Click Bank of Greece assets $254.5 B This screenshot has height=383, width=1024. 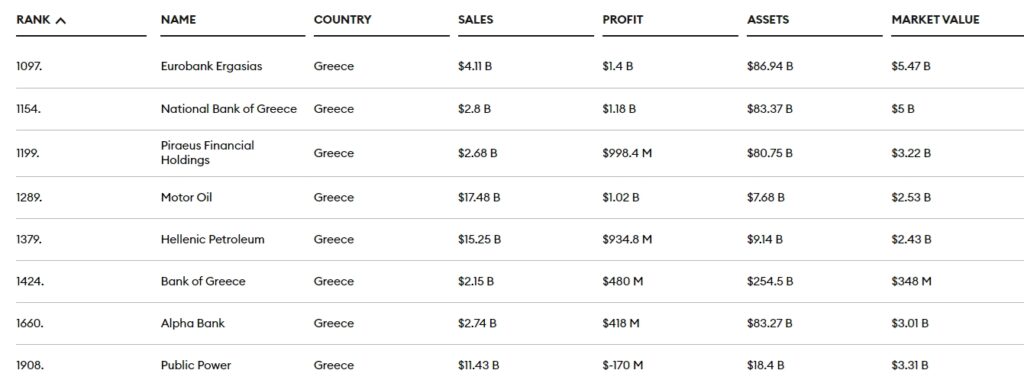[769, 281]
